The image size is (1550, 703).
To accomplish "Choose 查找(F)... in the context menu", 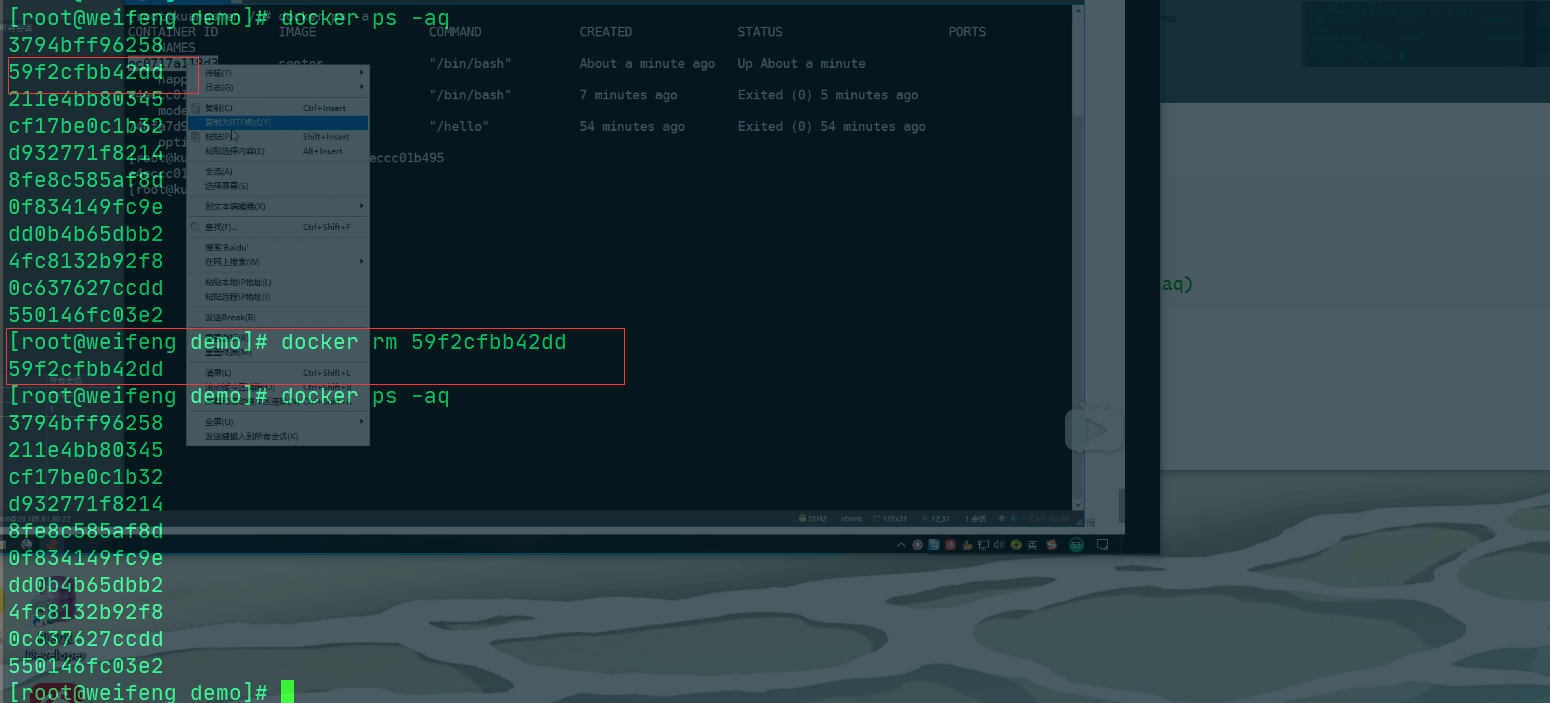I will tap(277, 227).
